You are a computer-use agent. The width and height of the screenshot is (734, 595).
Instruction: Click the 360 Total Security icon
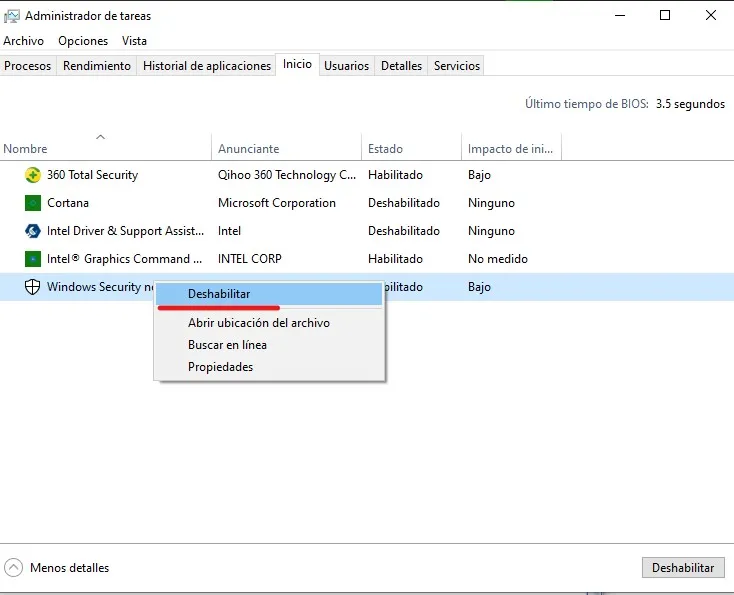pyautogui.click(x=32, y=175)
